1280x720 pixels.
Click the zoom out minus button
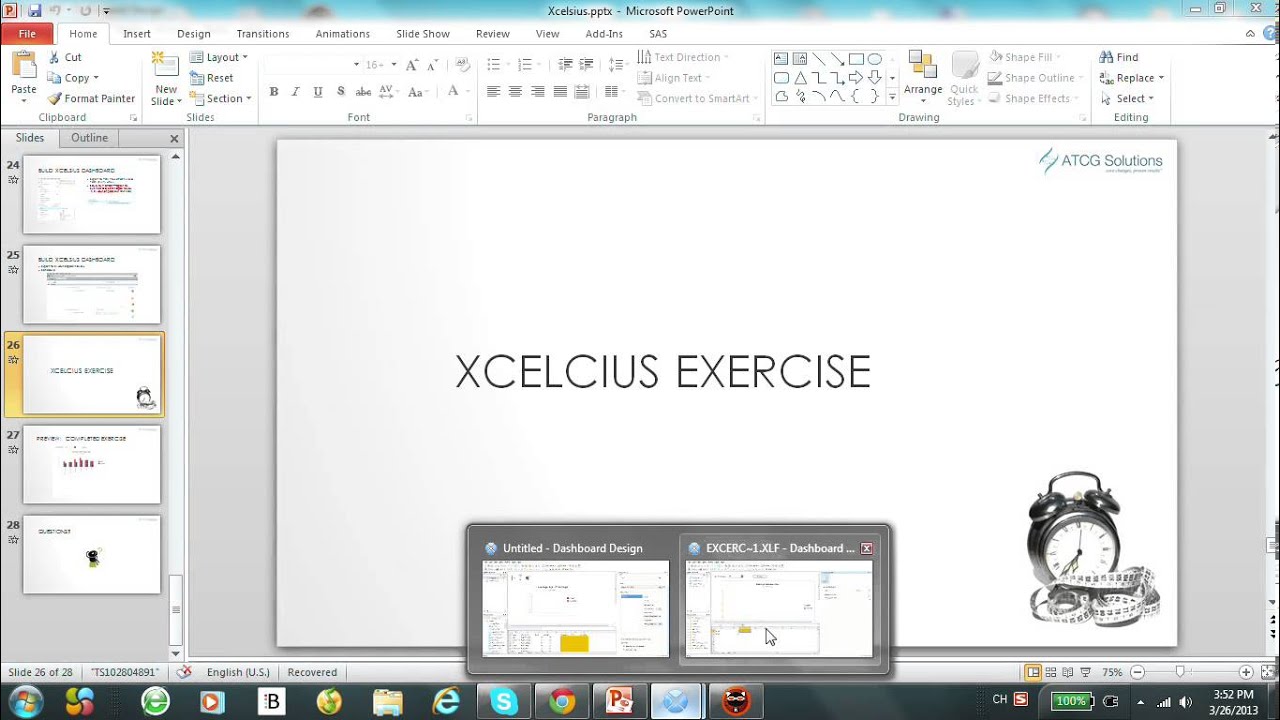[1137, 672]
